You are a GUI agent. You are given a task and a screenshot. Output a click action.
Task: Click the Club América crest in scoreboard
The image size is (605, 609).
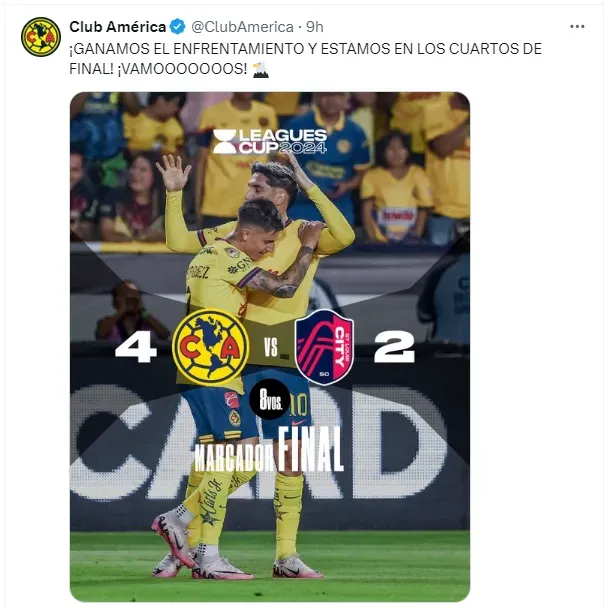[210, 347]
